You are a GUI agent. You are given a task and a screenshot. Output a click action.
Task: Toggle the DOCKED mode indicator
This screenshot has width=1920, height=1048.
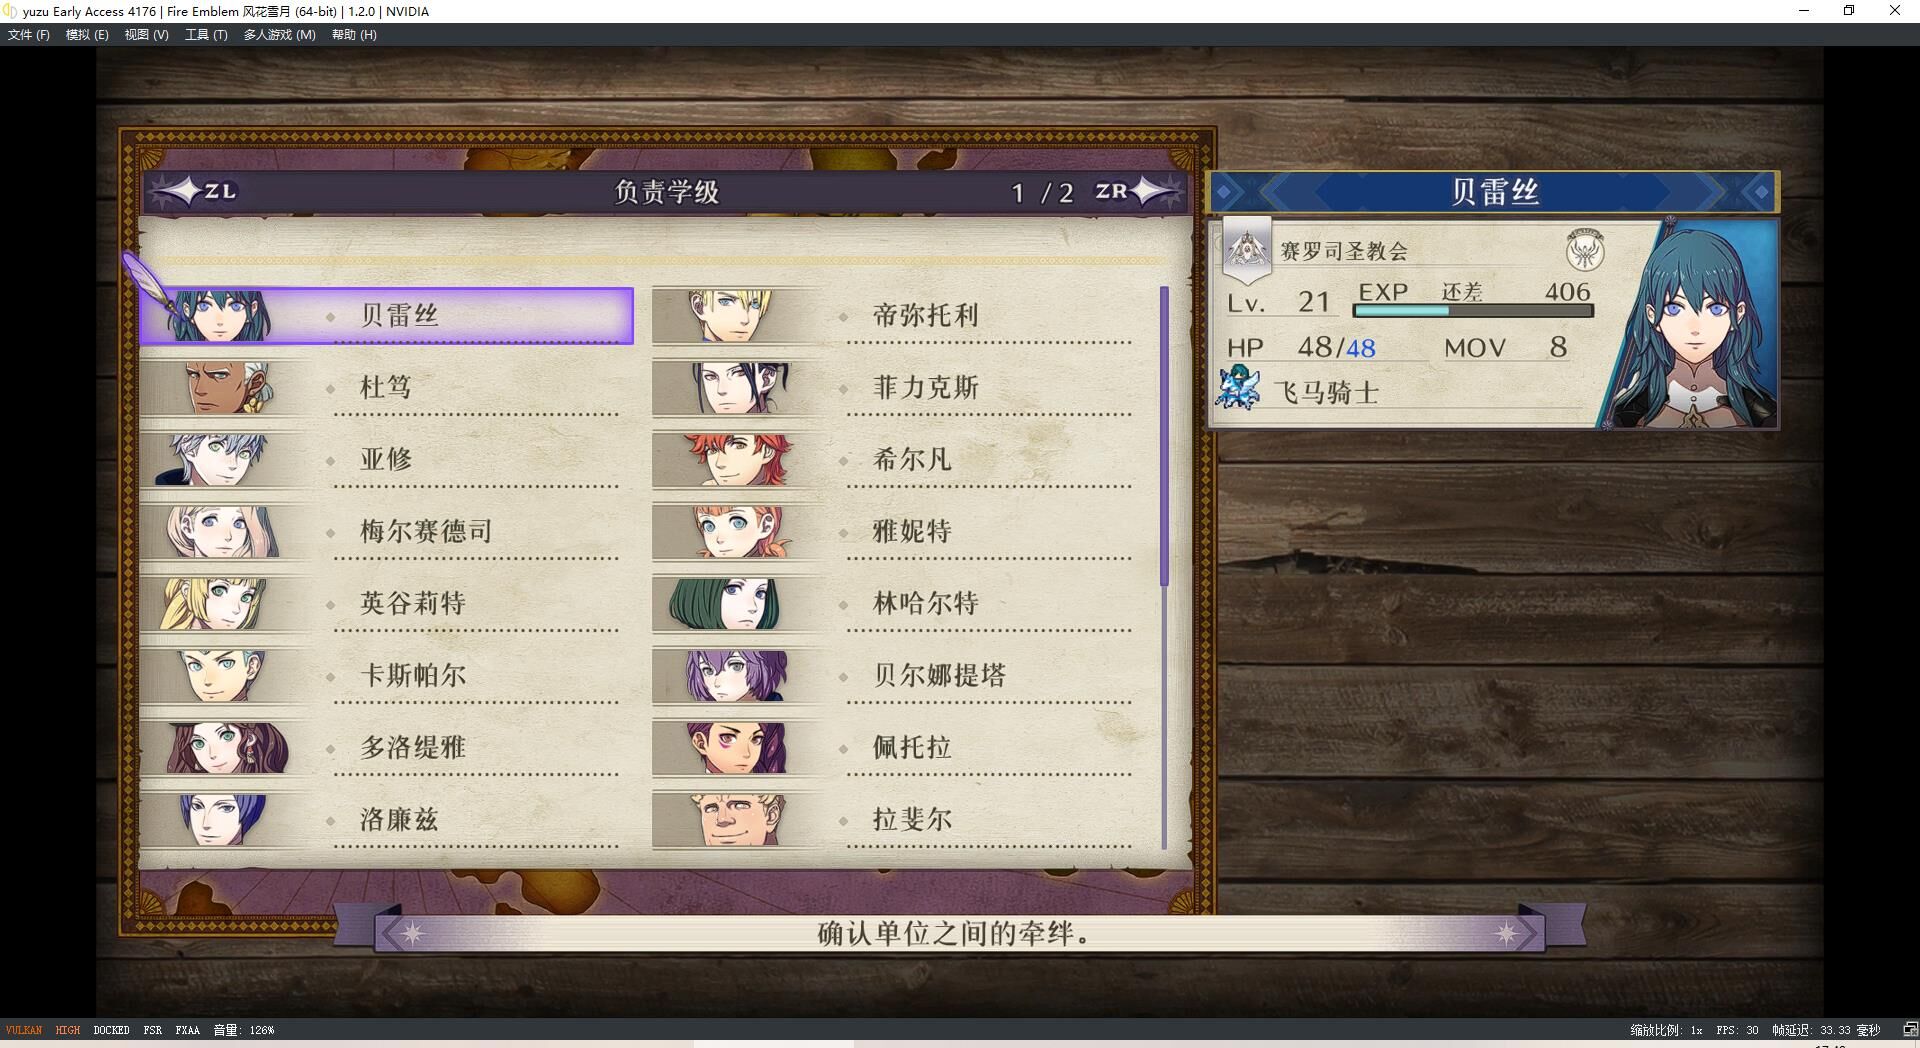(x=111, y=1030)
